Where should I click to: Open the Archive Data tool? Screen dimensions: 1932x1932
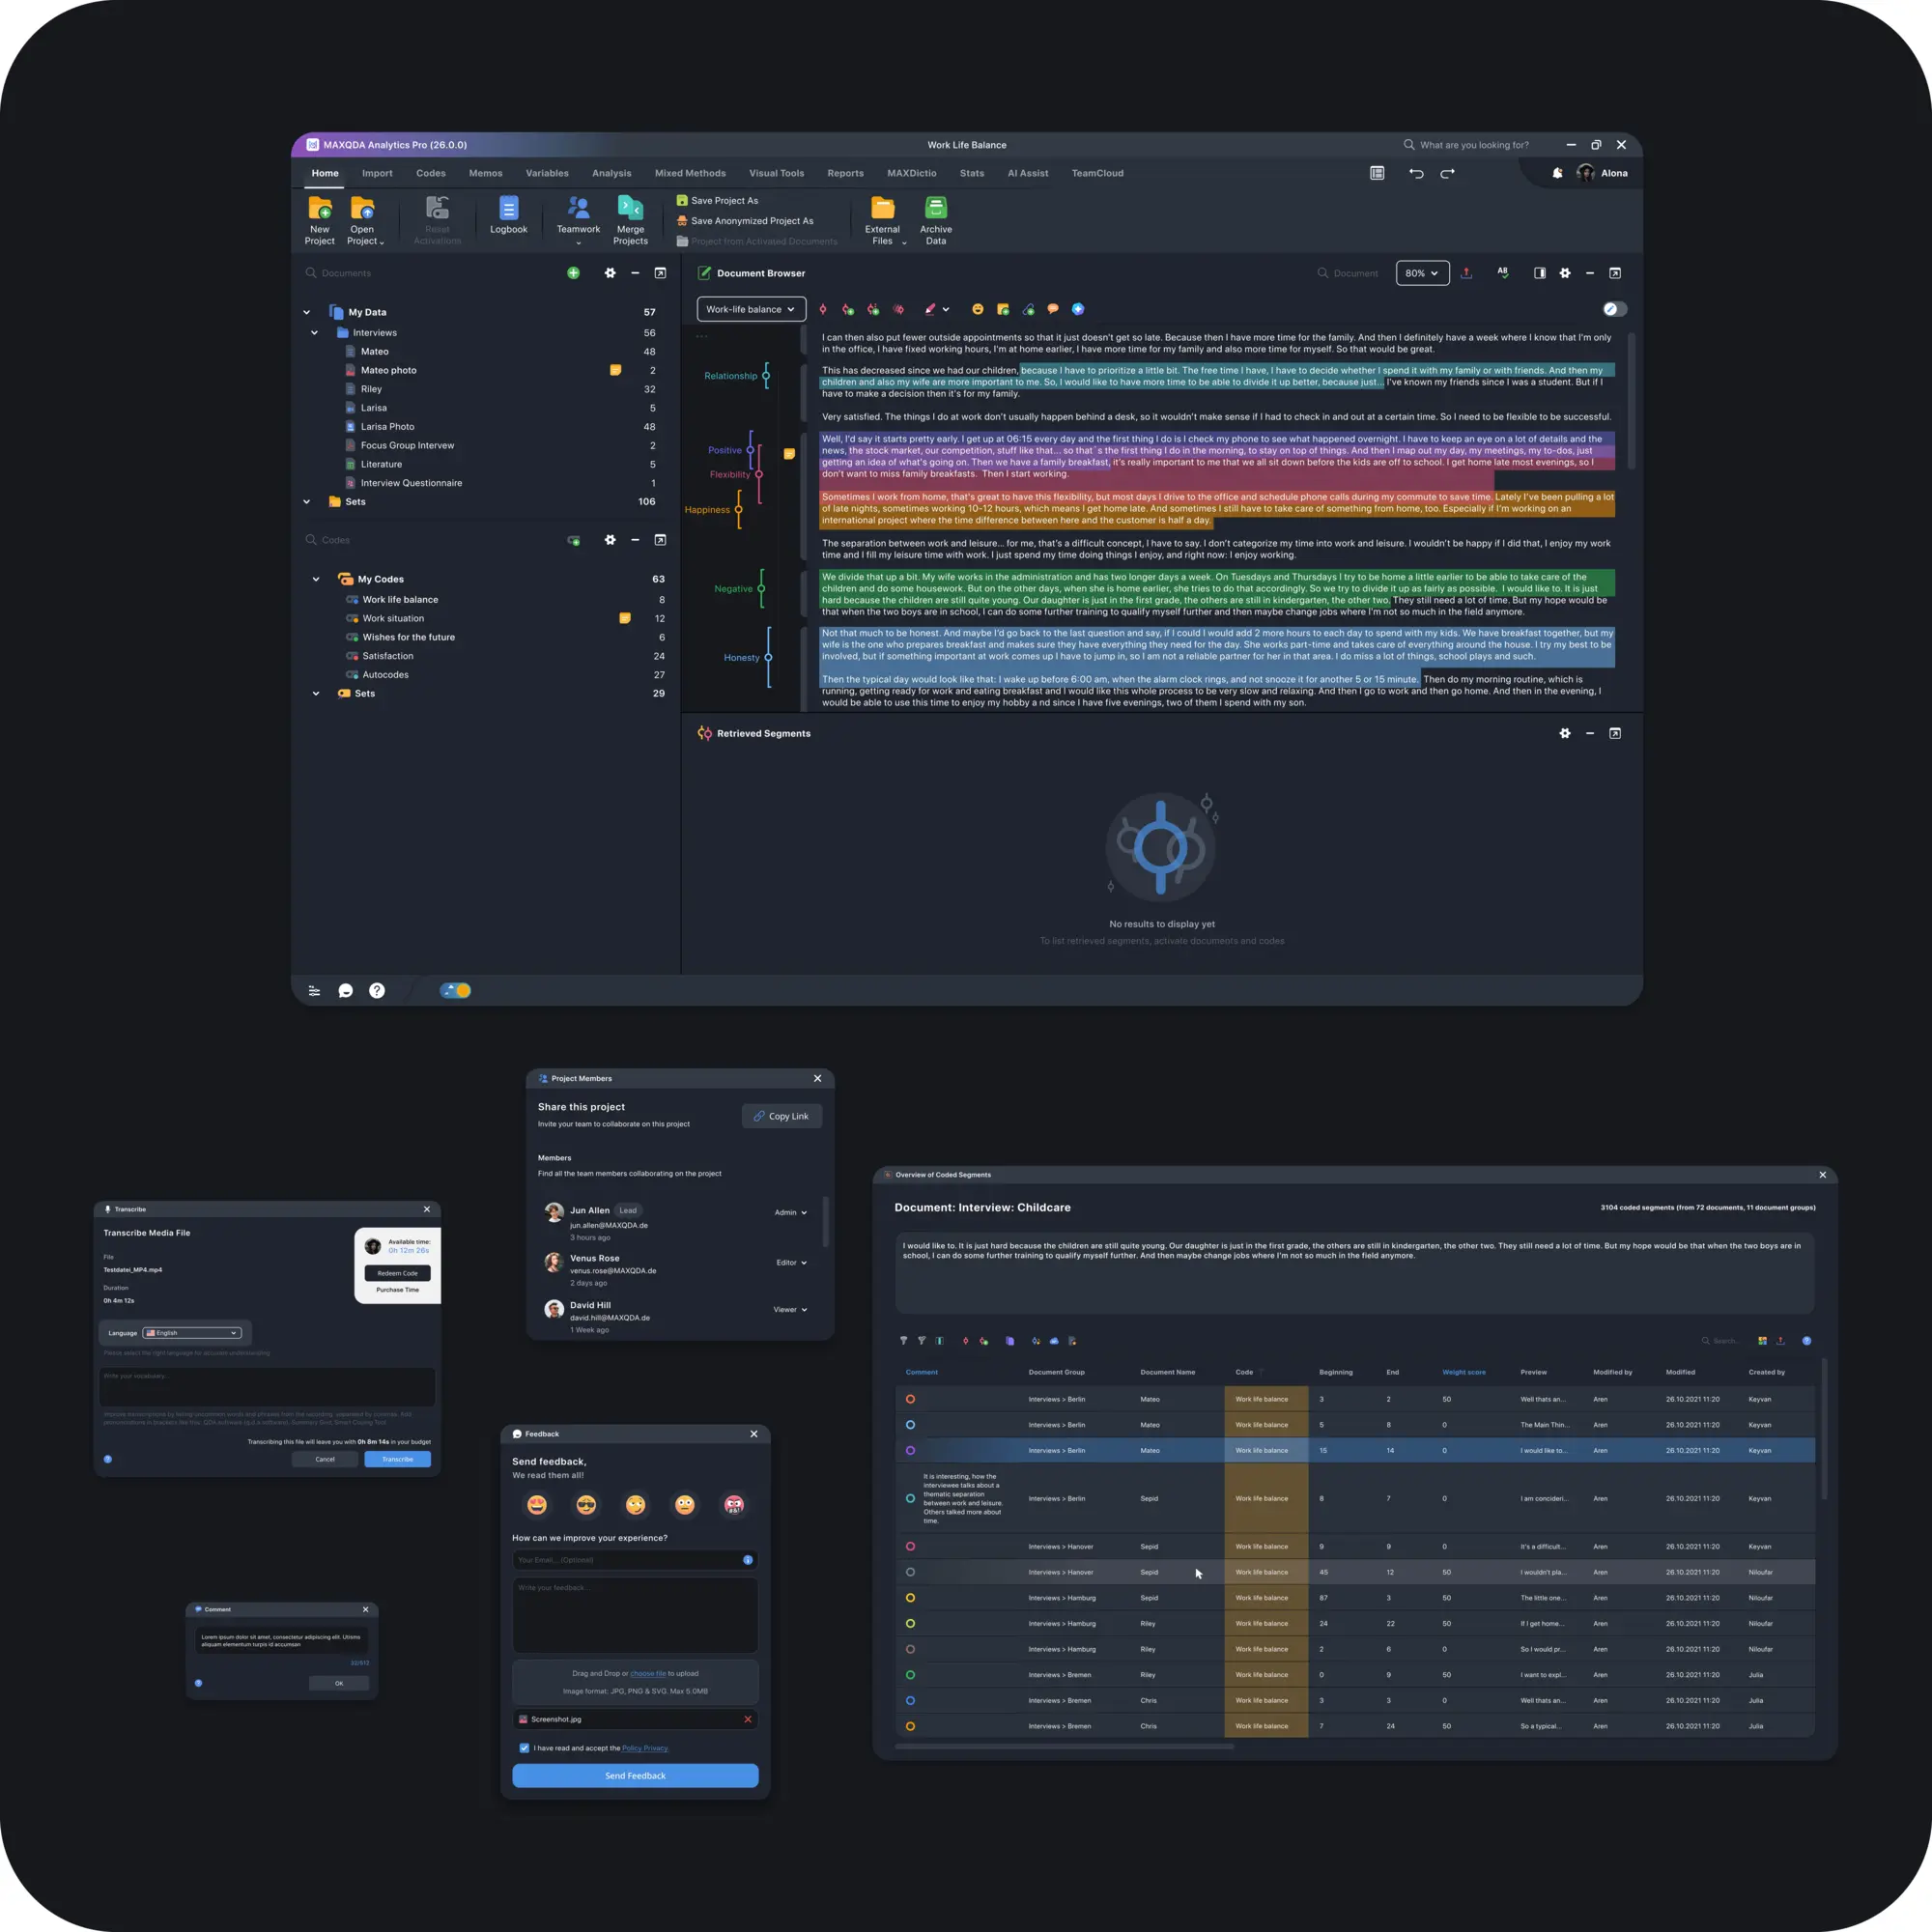click(x=935, y=208)
